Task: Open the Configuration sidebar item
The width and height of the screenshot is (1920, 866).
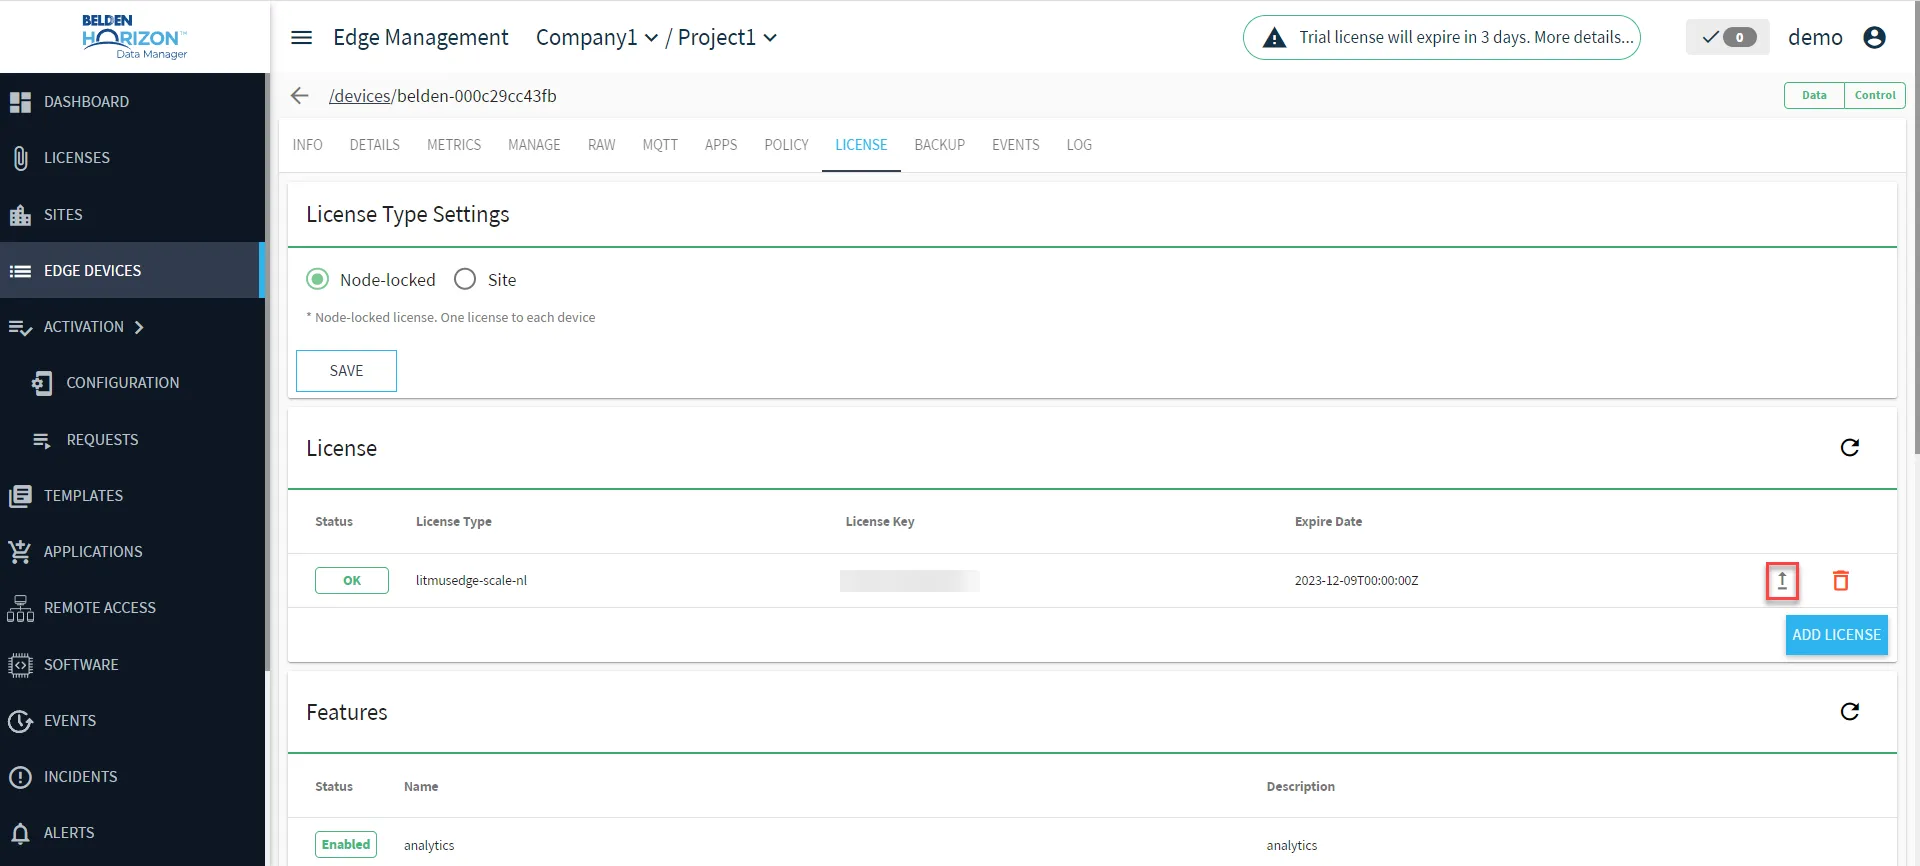Action: coord(122,383)
